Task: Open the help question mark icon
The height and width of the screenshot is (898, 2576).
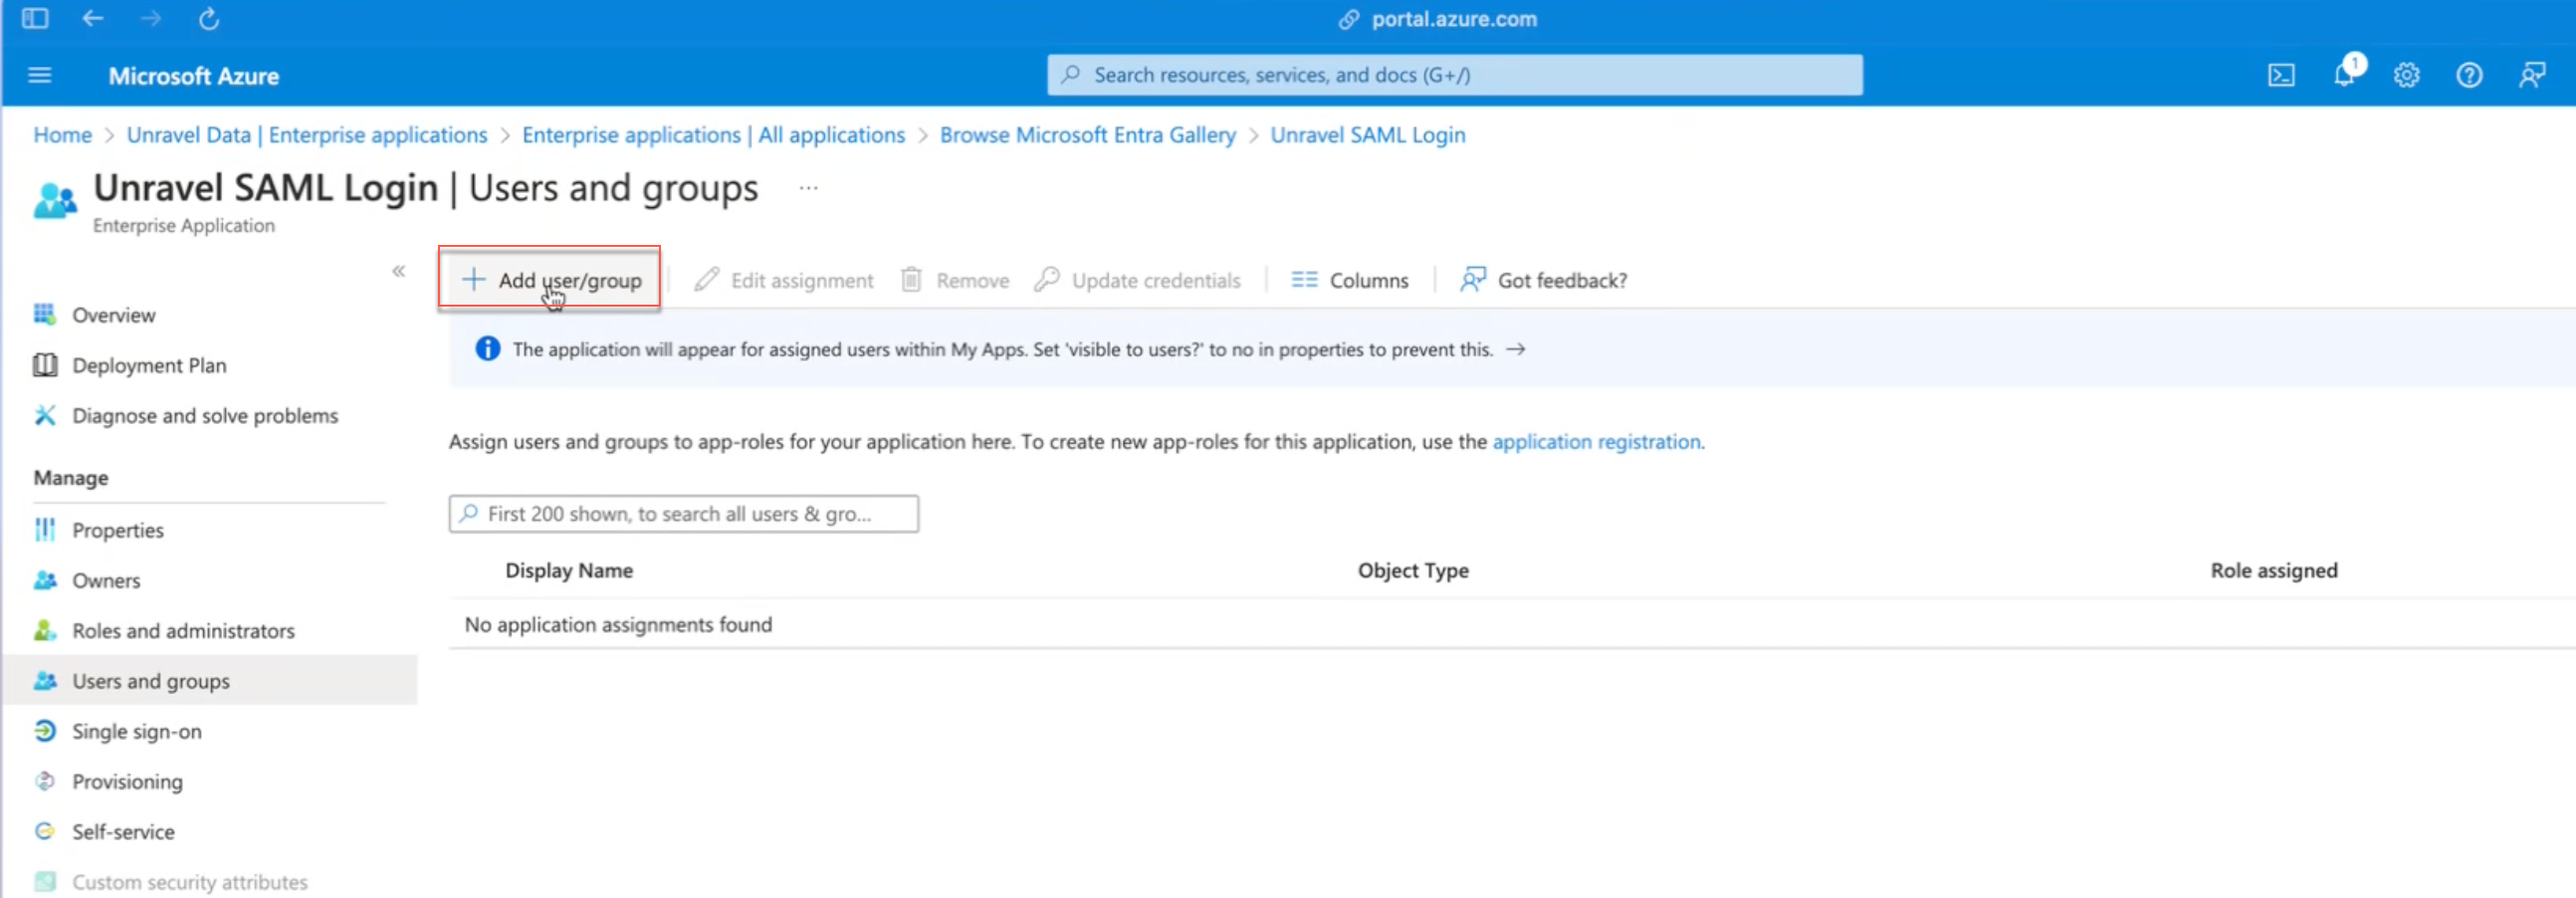Action: point(2469,75)
